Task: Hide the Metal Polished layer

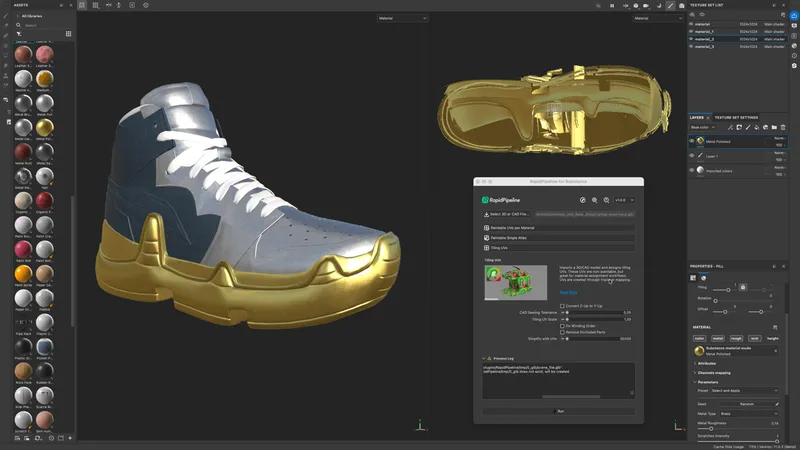Action: click(x=692, y=142)
